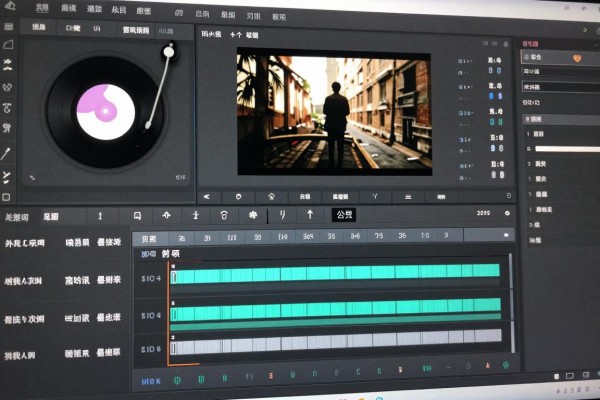Image resolution: width=600 pixels, height=400 pixels.
Task: Click the small arrow icon at media panel bottom-left
Action: [x=32, y=178]
